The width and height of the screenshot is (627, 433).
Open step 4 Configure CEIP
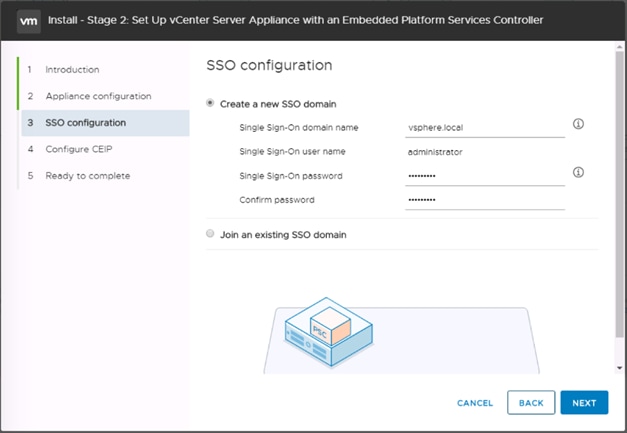click(x=78, y=149)
